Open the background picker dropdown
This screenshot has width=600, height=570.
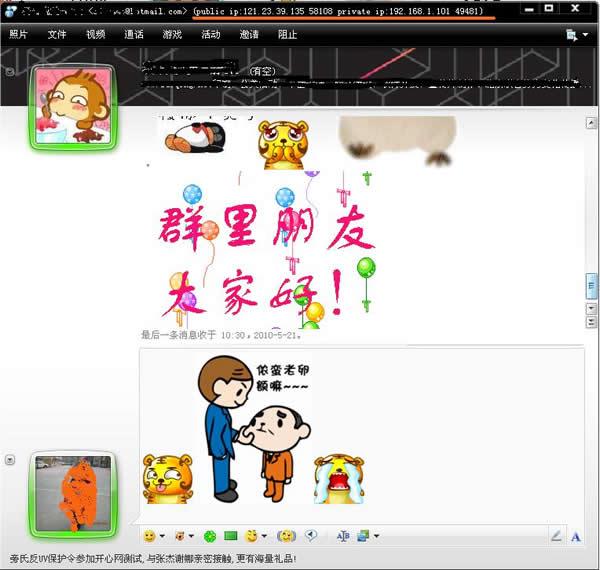376,537
